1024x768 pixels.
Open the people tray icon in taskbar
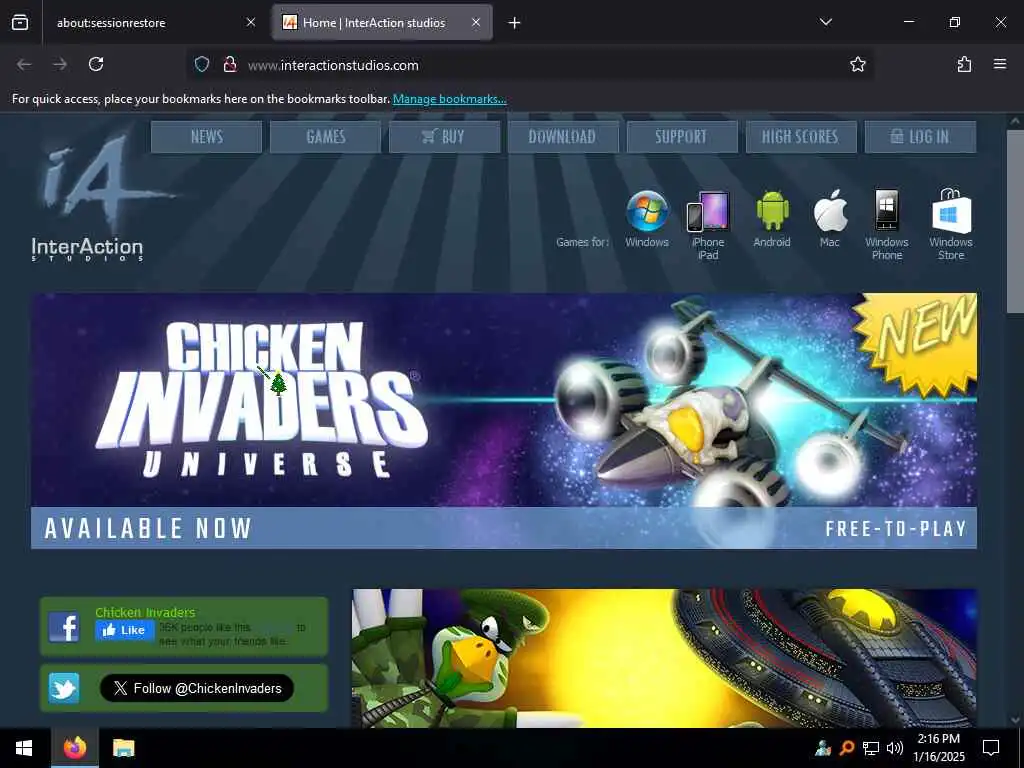823,748
